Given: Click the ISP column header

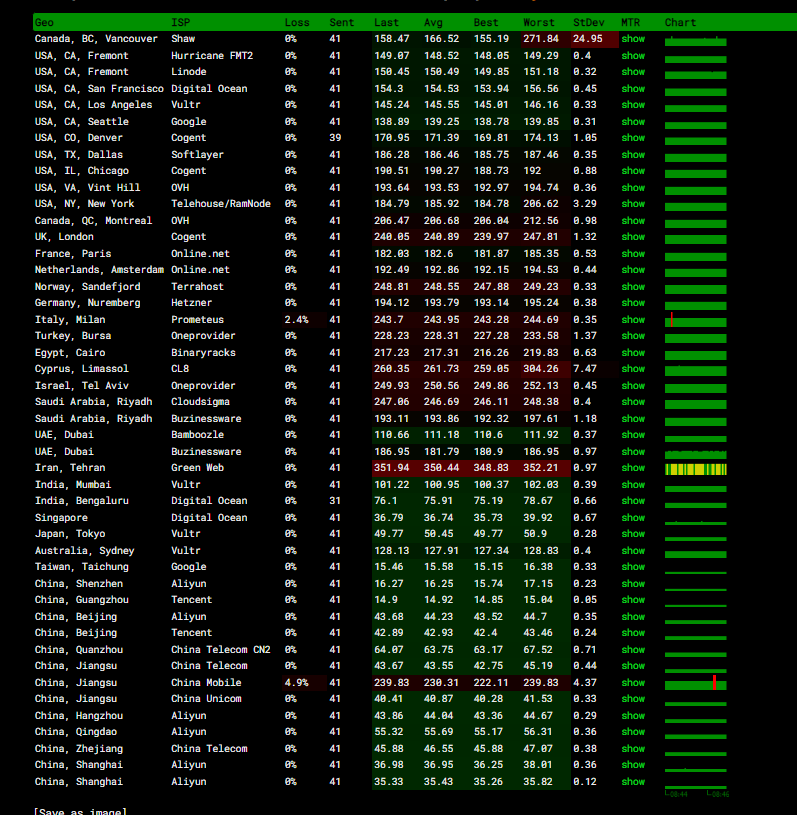Looking at the screenshot, I should (181, 22).
